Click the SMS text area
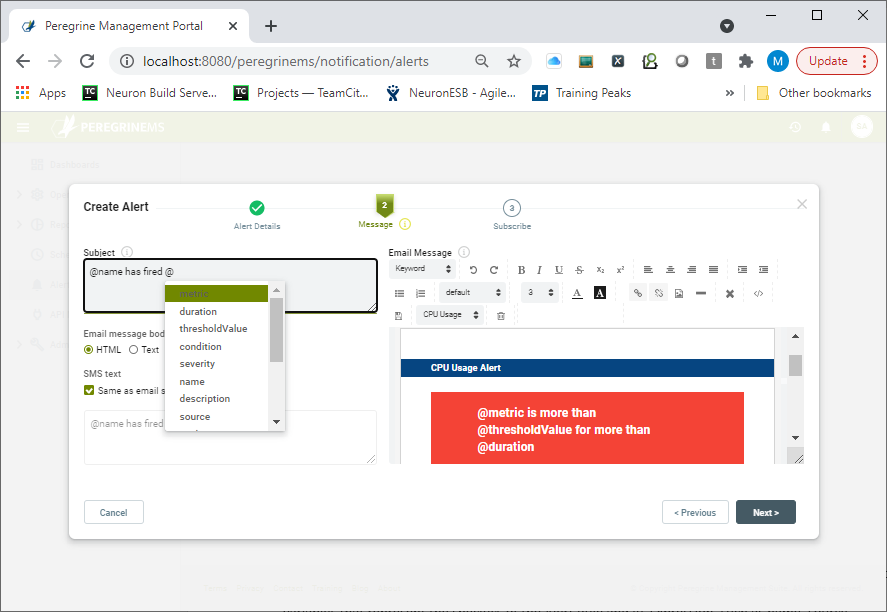The height and width of the screenshot is (612, 887). tap(230, 437)
